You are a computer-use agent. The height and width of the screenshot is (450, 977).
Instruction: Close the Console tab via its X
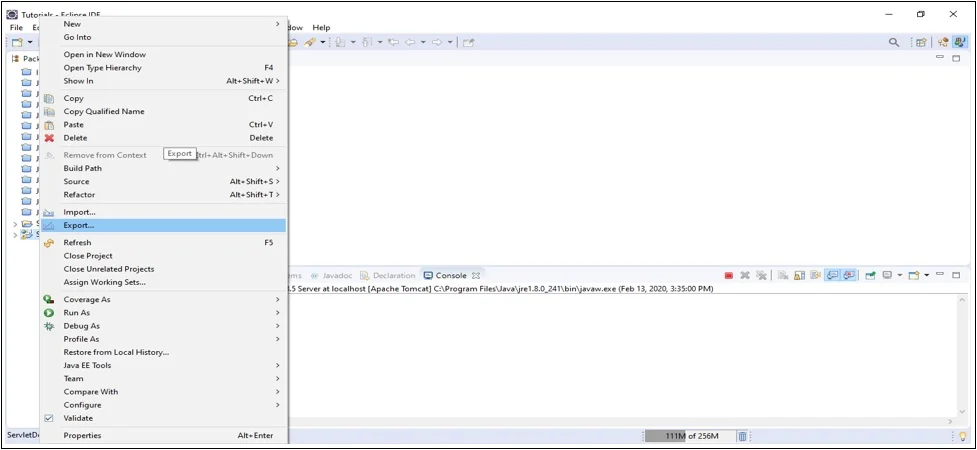(475, 275)
